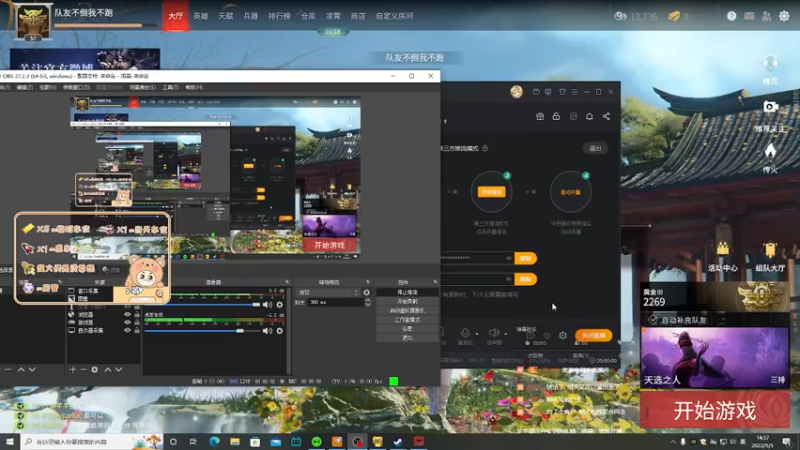
Task: Open first mixer channel settings gear
Action: (x=280, y=305)
